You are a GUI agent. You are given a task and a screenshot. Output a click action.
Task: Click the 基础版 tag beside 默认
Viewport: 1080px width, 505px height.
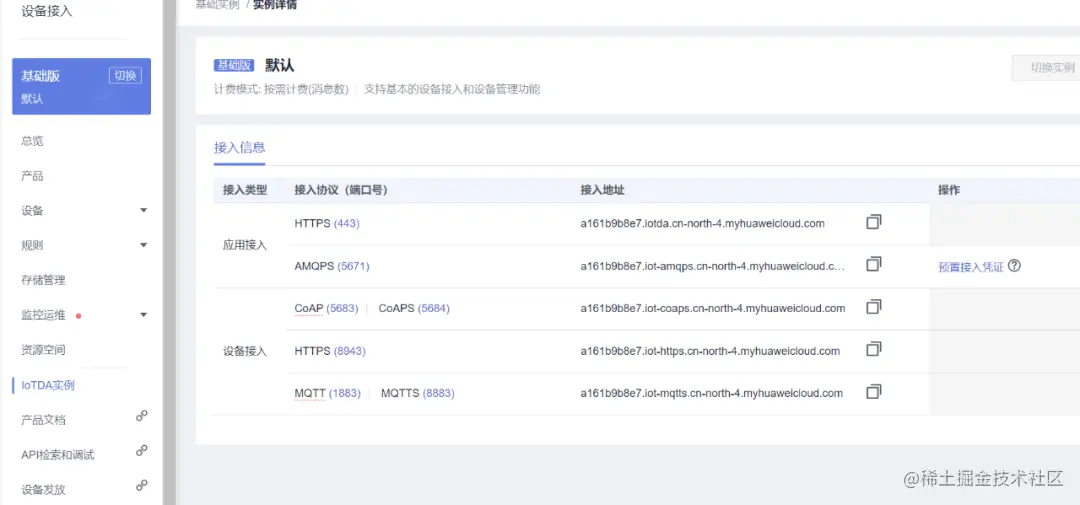pos(234,65)
